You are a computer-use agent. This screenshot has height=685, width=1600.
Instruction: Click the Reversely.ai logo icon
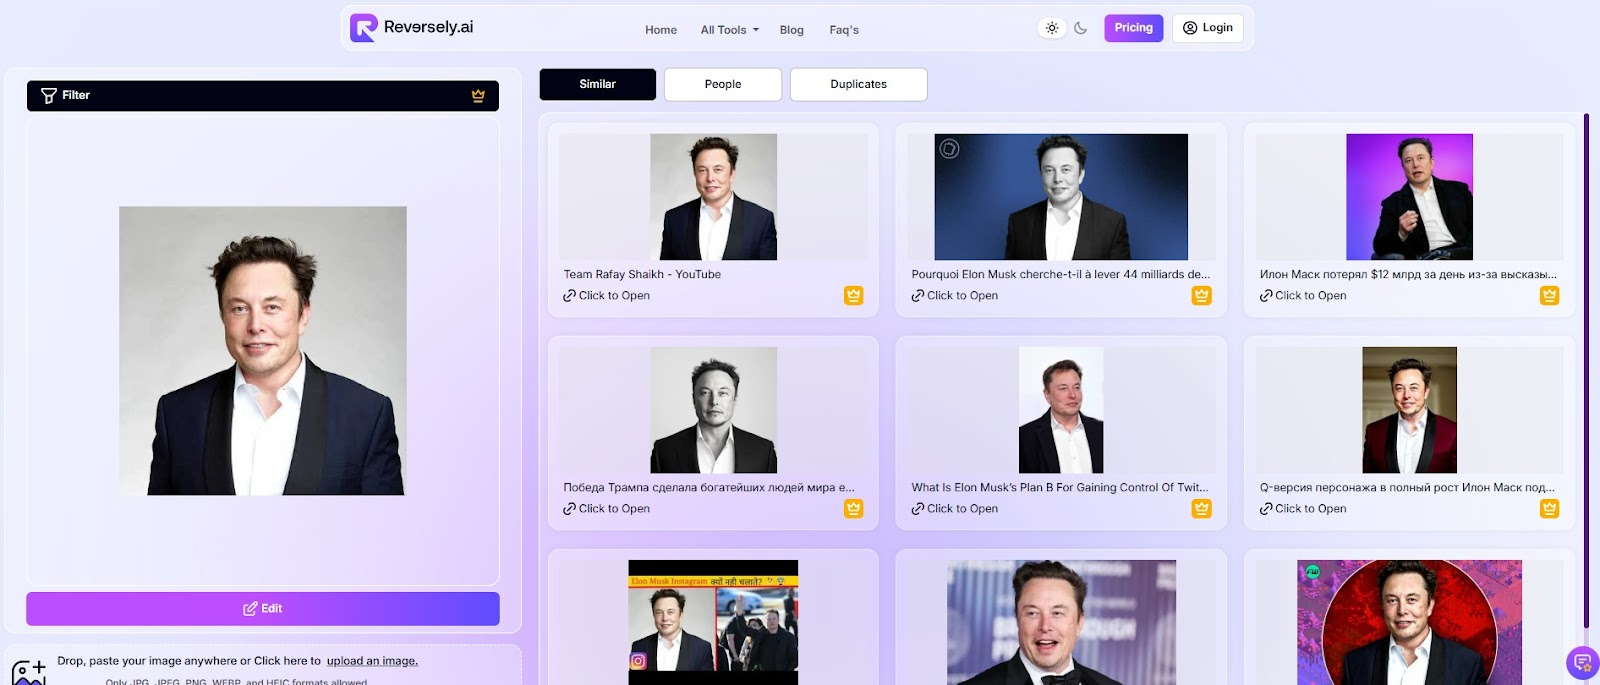363,28
